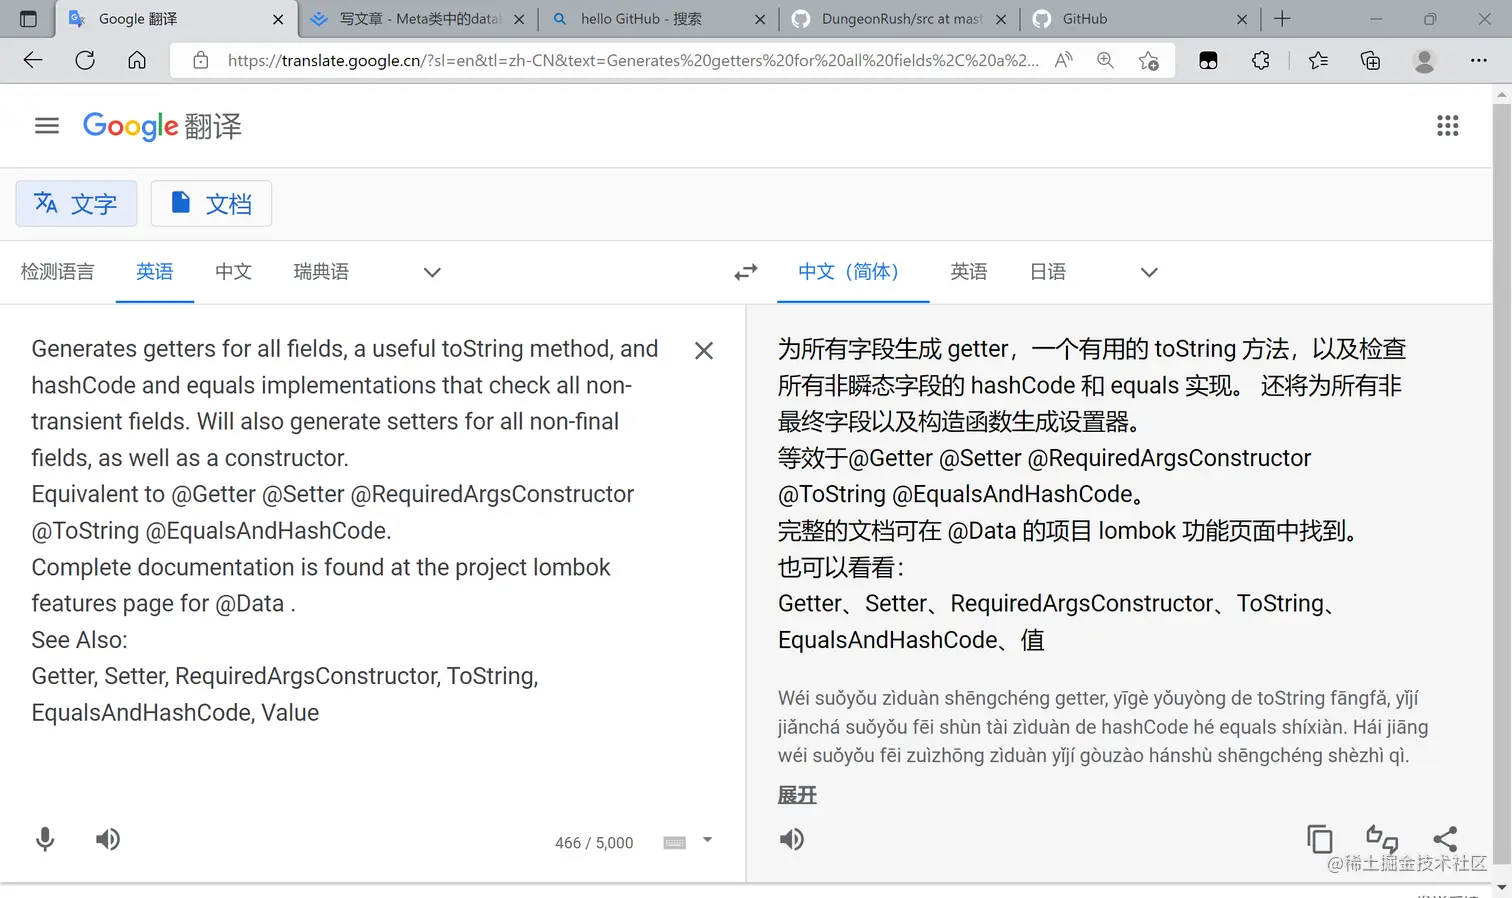Copy the translation to clipboard

1320,840
